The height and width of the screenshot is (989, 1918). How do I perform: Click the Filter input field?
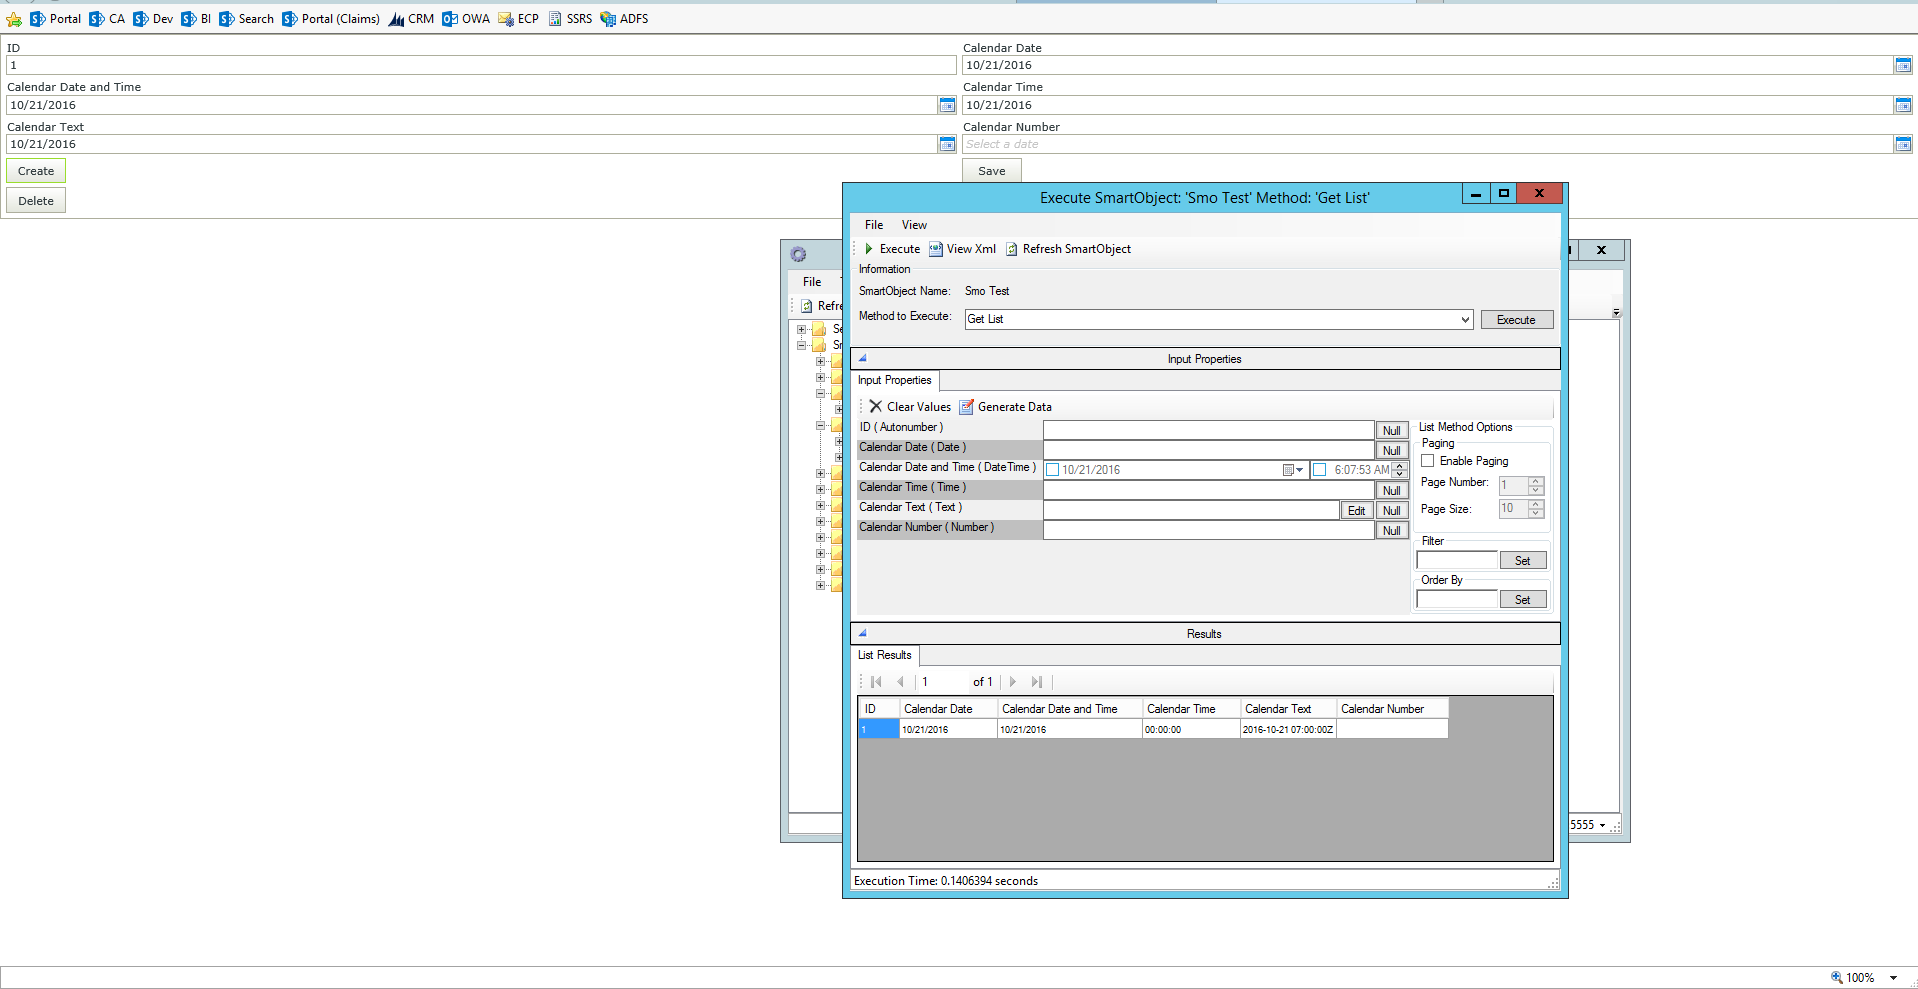pyautogui.click(x=1457, y=561)
